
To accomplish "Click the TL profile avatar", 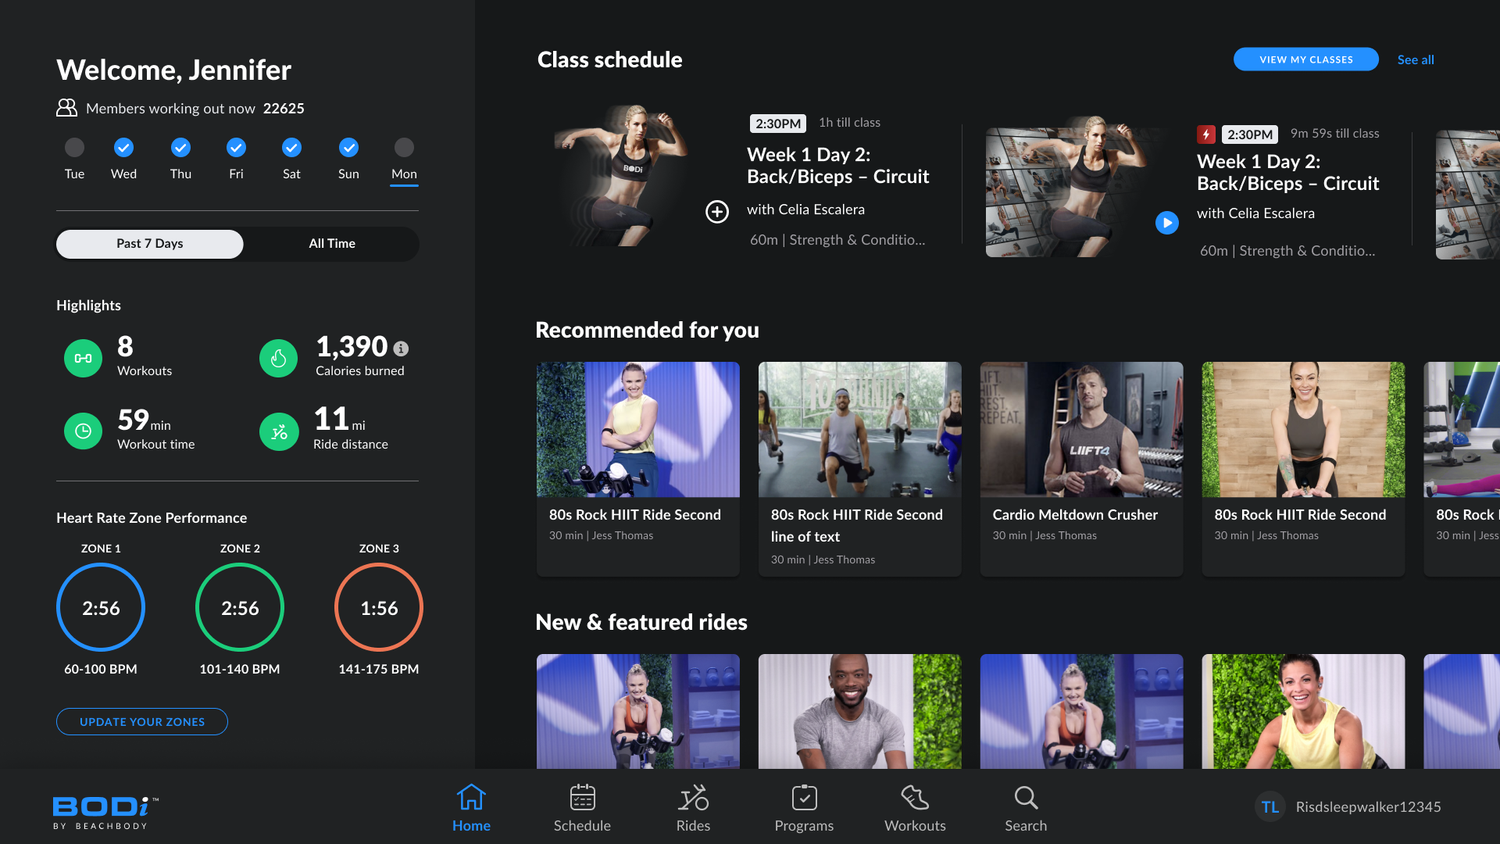I will (x=1270, y=807).
